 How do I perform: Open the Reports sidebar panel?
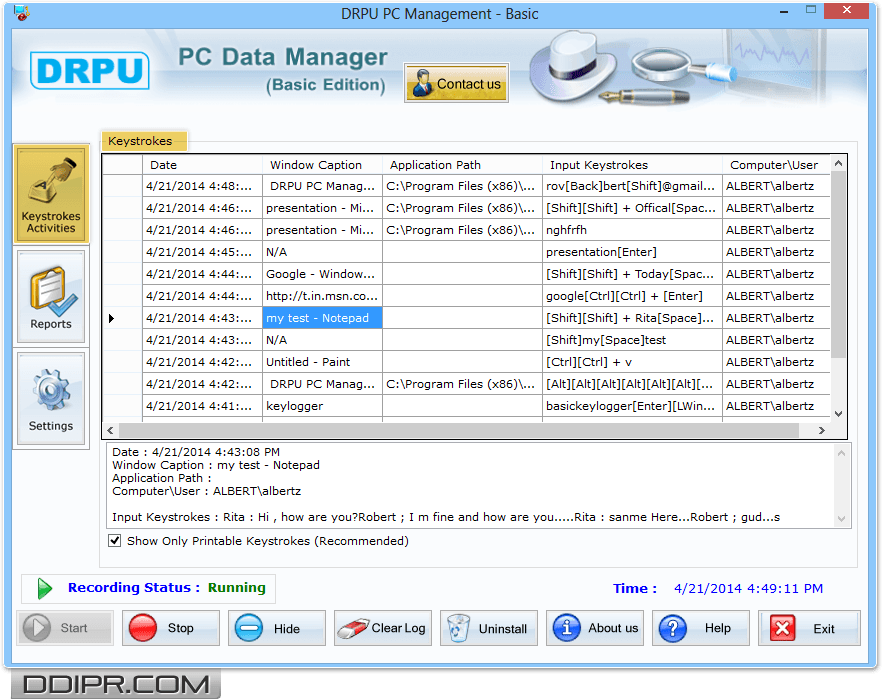click(51, 297)
